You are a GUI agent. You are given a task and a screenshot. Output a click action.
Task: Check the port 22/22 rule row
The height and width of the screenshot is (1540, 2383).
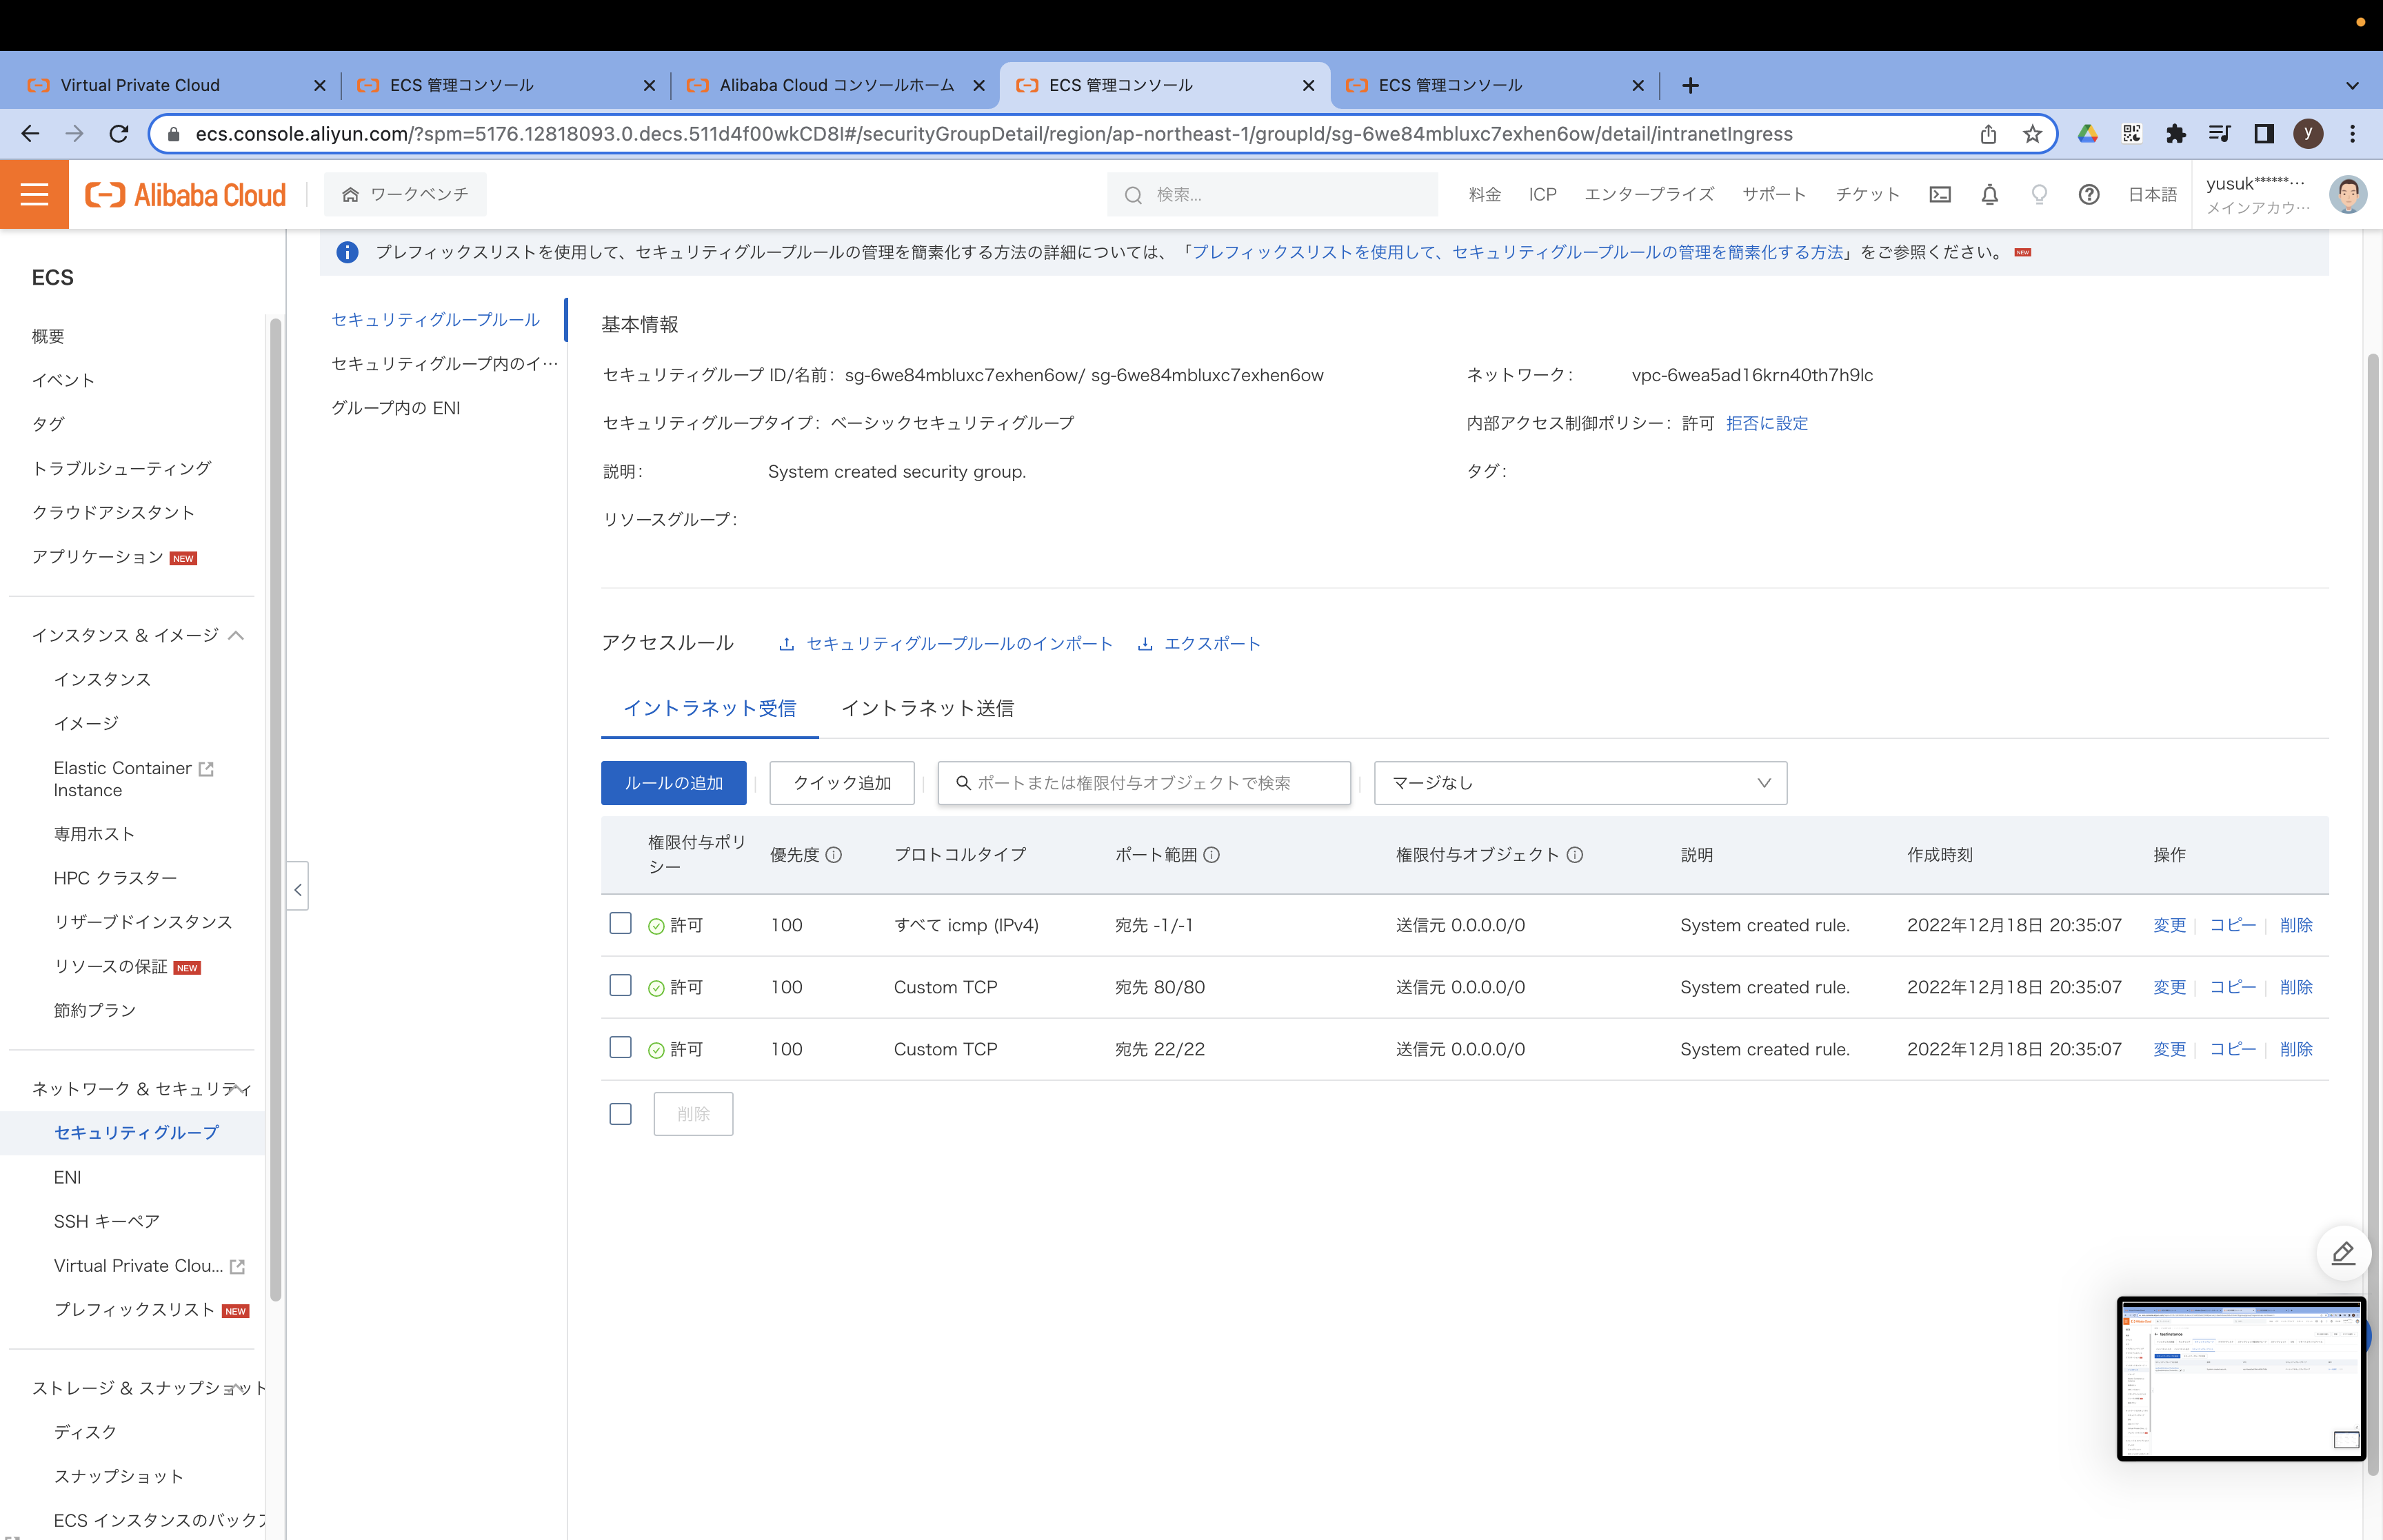(620, 1048)
